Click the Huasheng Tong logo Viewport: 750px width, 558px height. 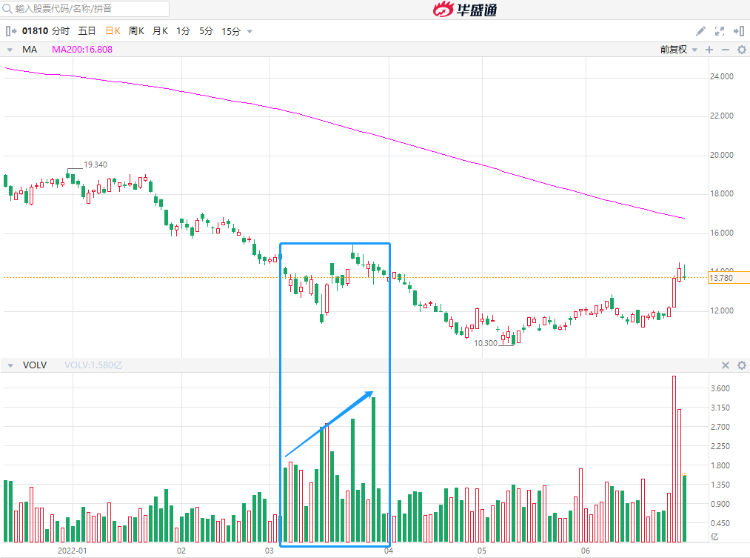click(469, 9)
